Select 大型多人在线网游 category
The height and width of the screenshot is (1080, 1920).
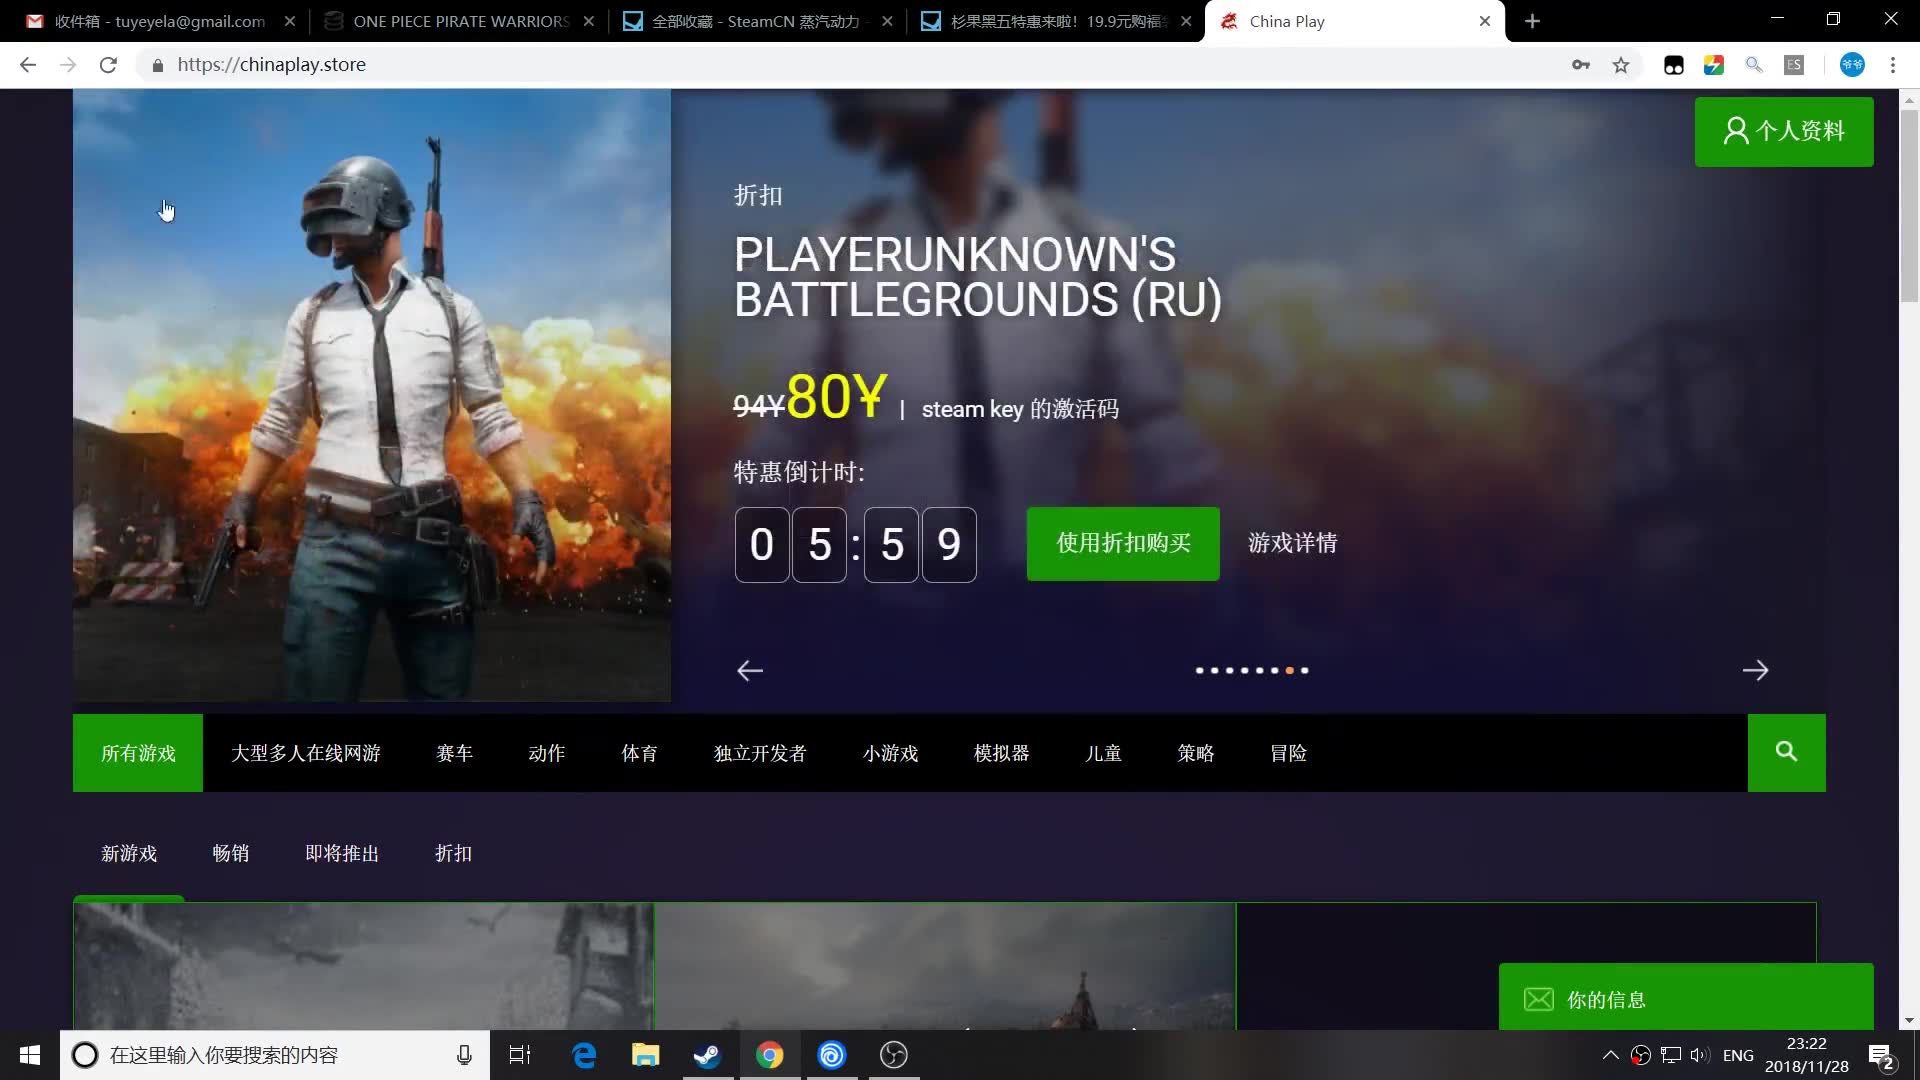tap(306, 753)
